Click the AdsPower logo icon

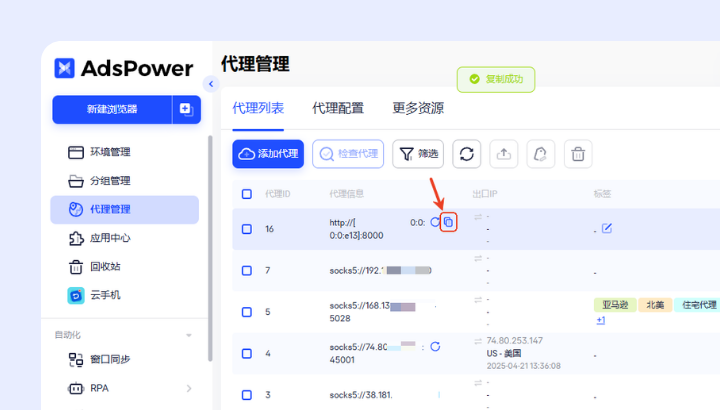(64, 68)
